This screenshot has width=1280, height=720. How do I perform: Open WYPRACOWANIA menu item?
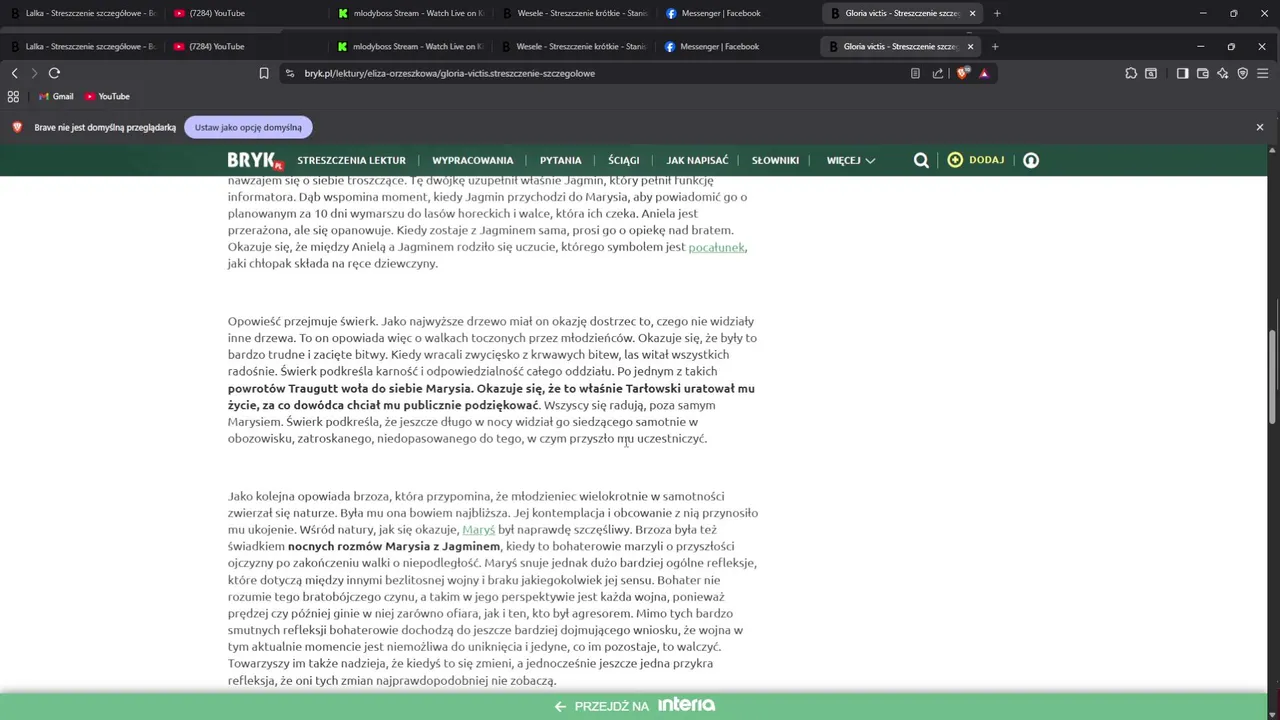pyautogui.click(x=472, y=160)
